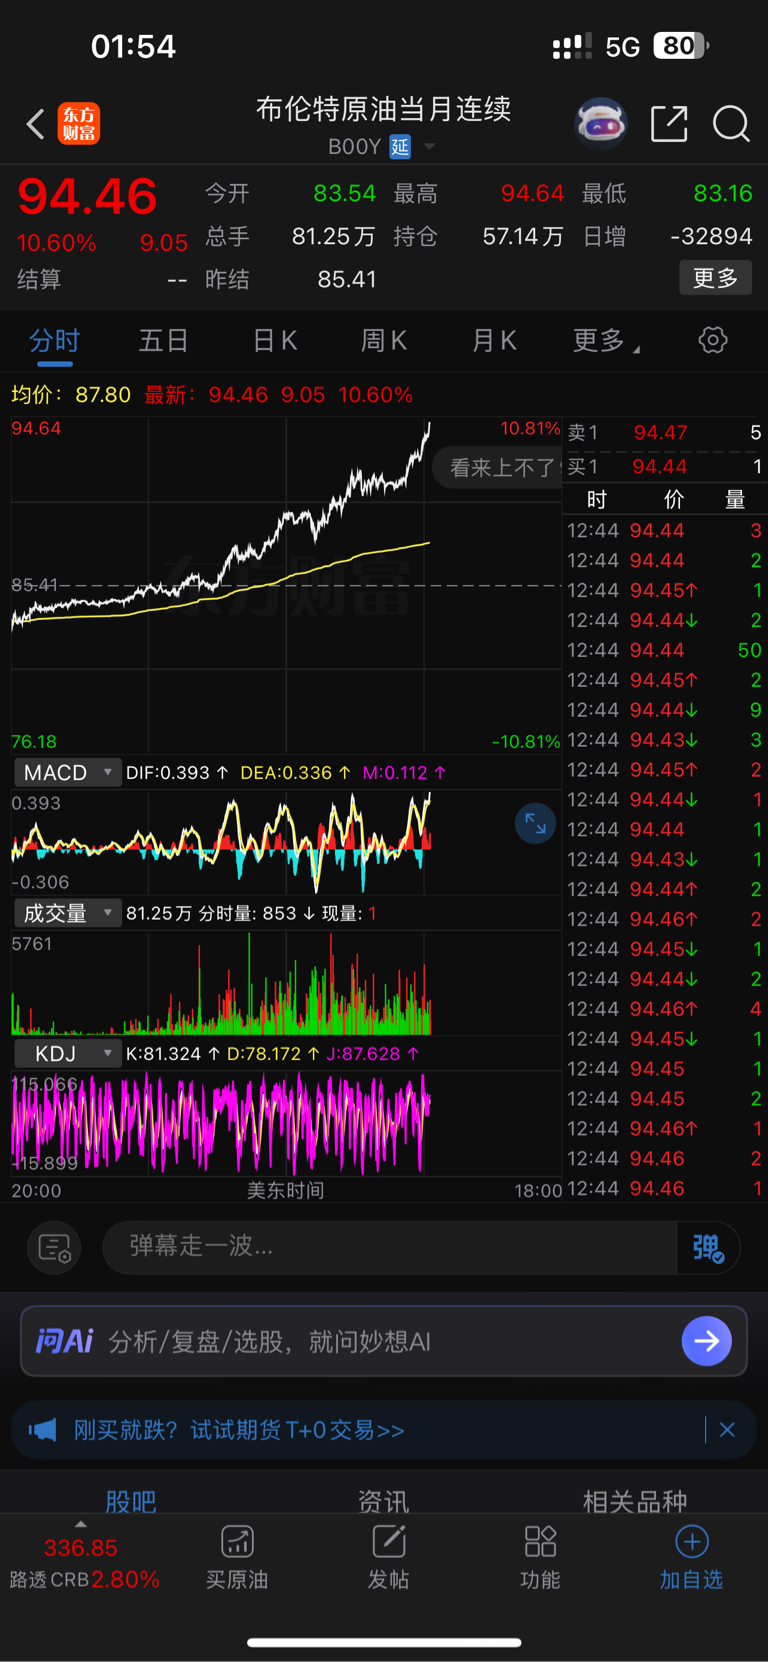Viewport: 768px width, 1662px height.
Task: Tap the 更多 quote details button
Action: point(716,278)
